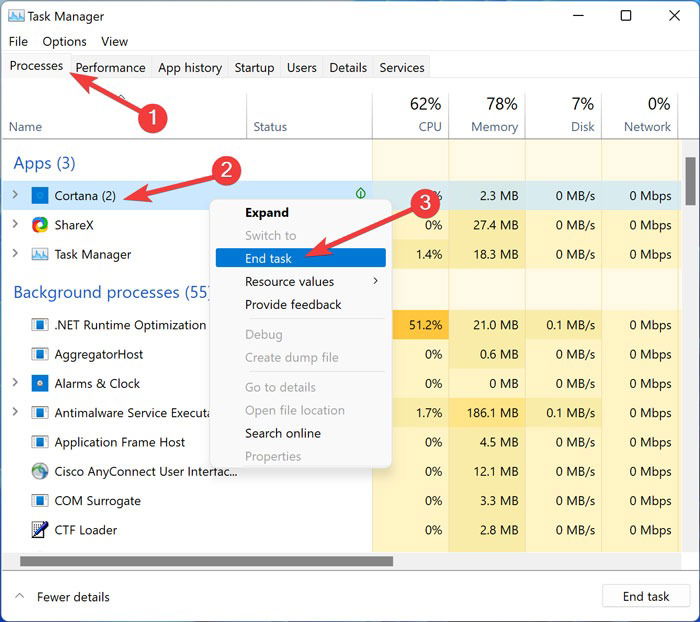Switch to the Performance tab
The image size is (700, 622).
(x=110, y=67)
